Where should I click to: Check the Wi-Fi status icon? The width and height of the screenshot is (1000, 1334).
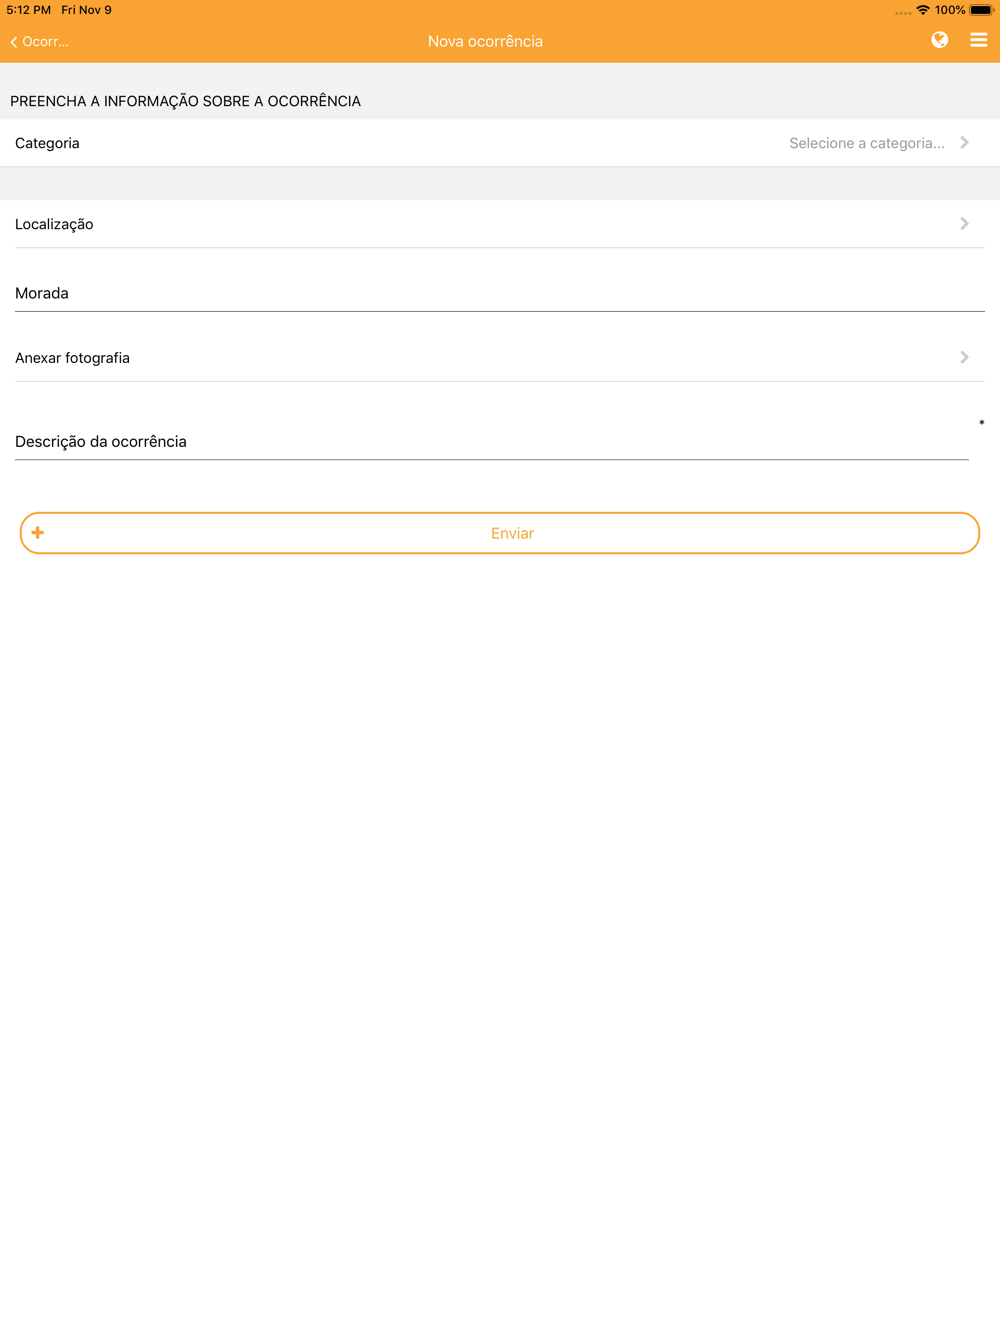click(922, 10)
